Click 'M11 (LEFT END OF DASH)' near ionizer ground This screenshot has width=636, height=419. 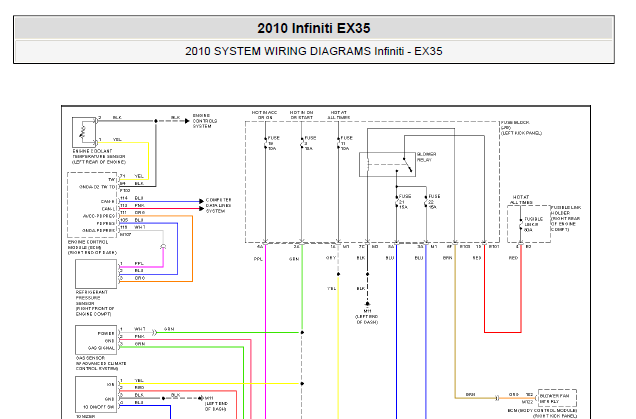point(216,404)
